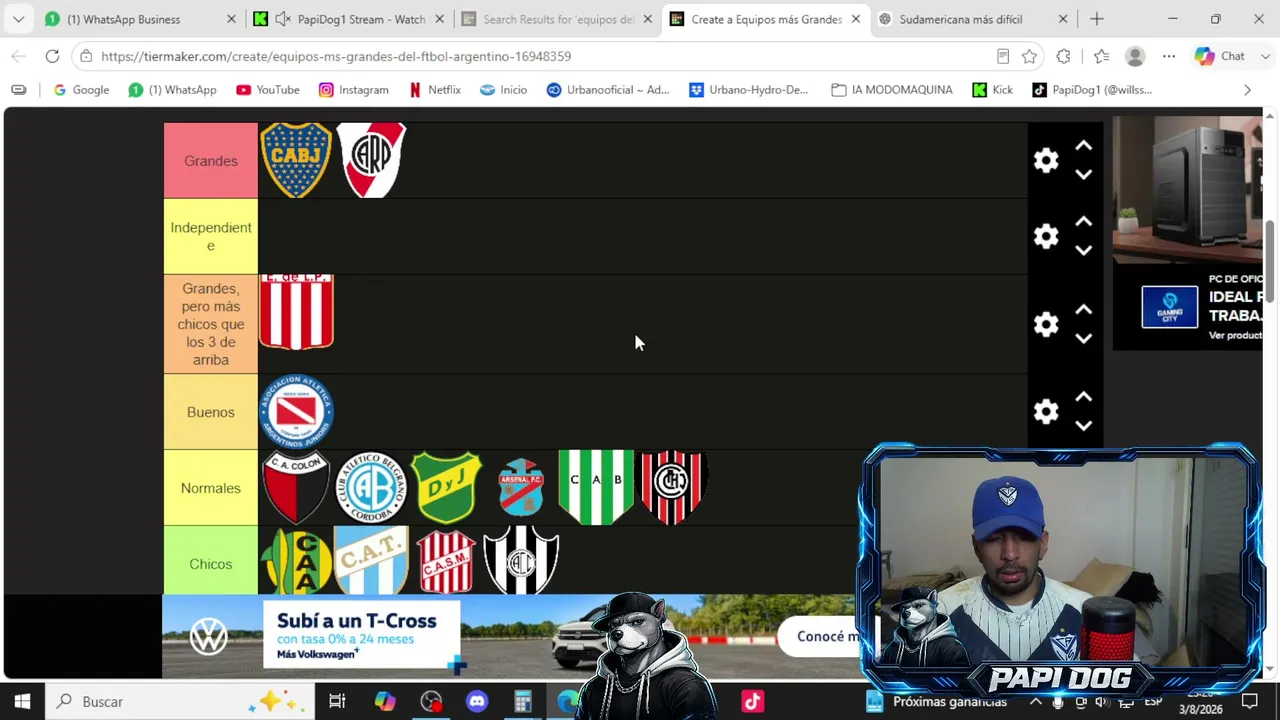Image resolution: width=1280 pixels, height=720 pixels.
Task: Click the Buscar taskbar search box
Action: (180, 701)
